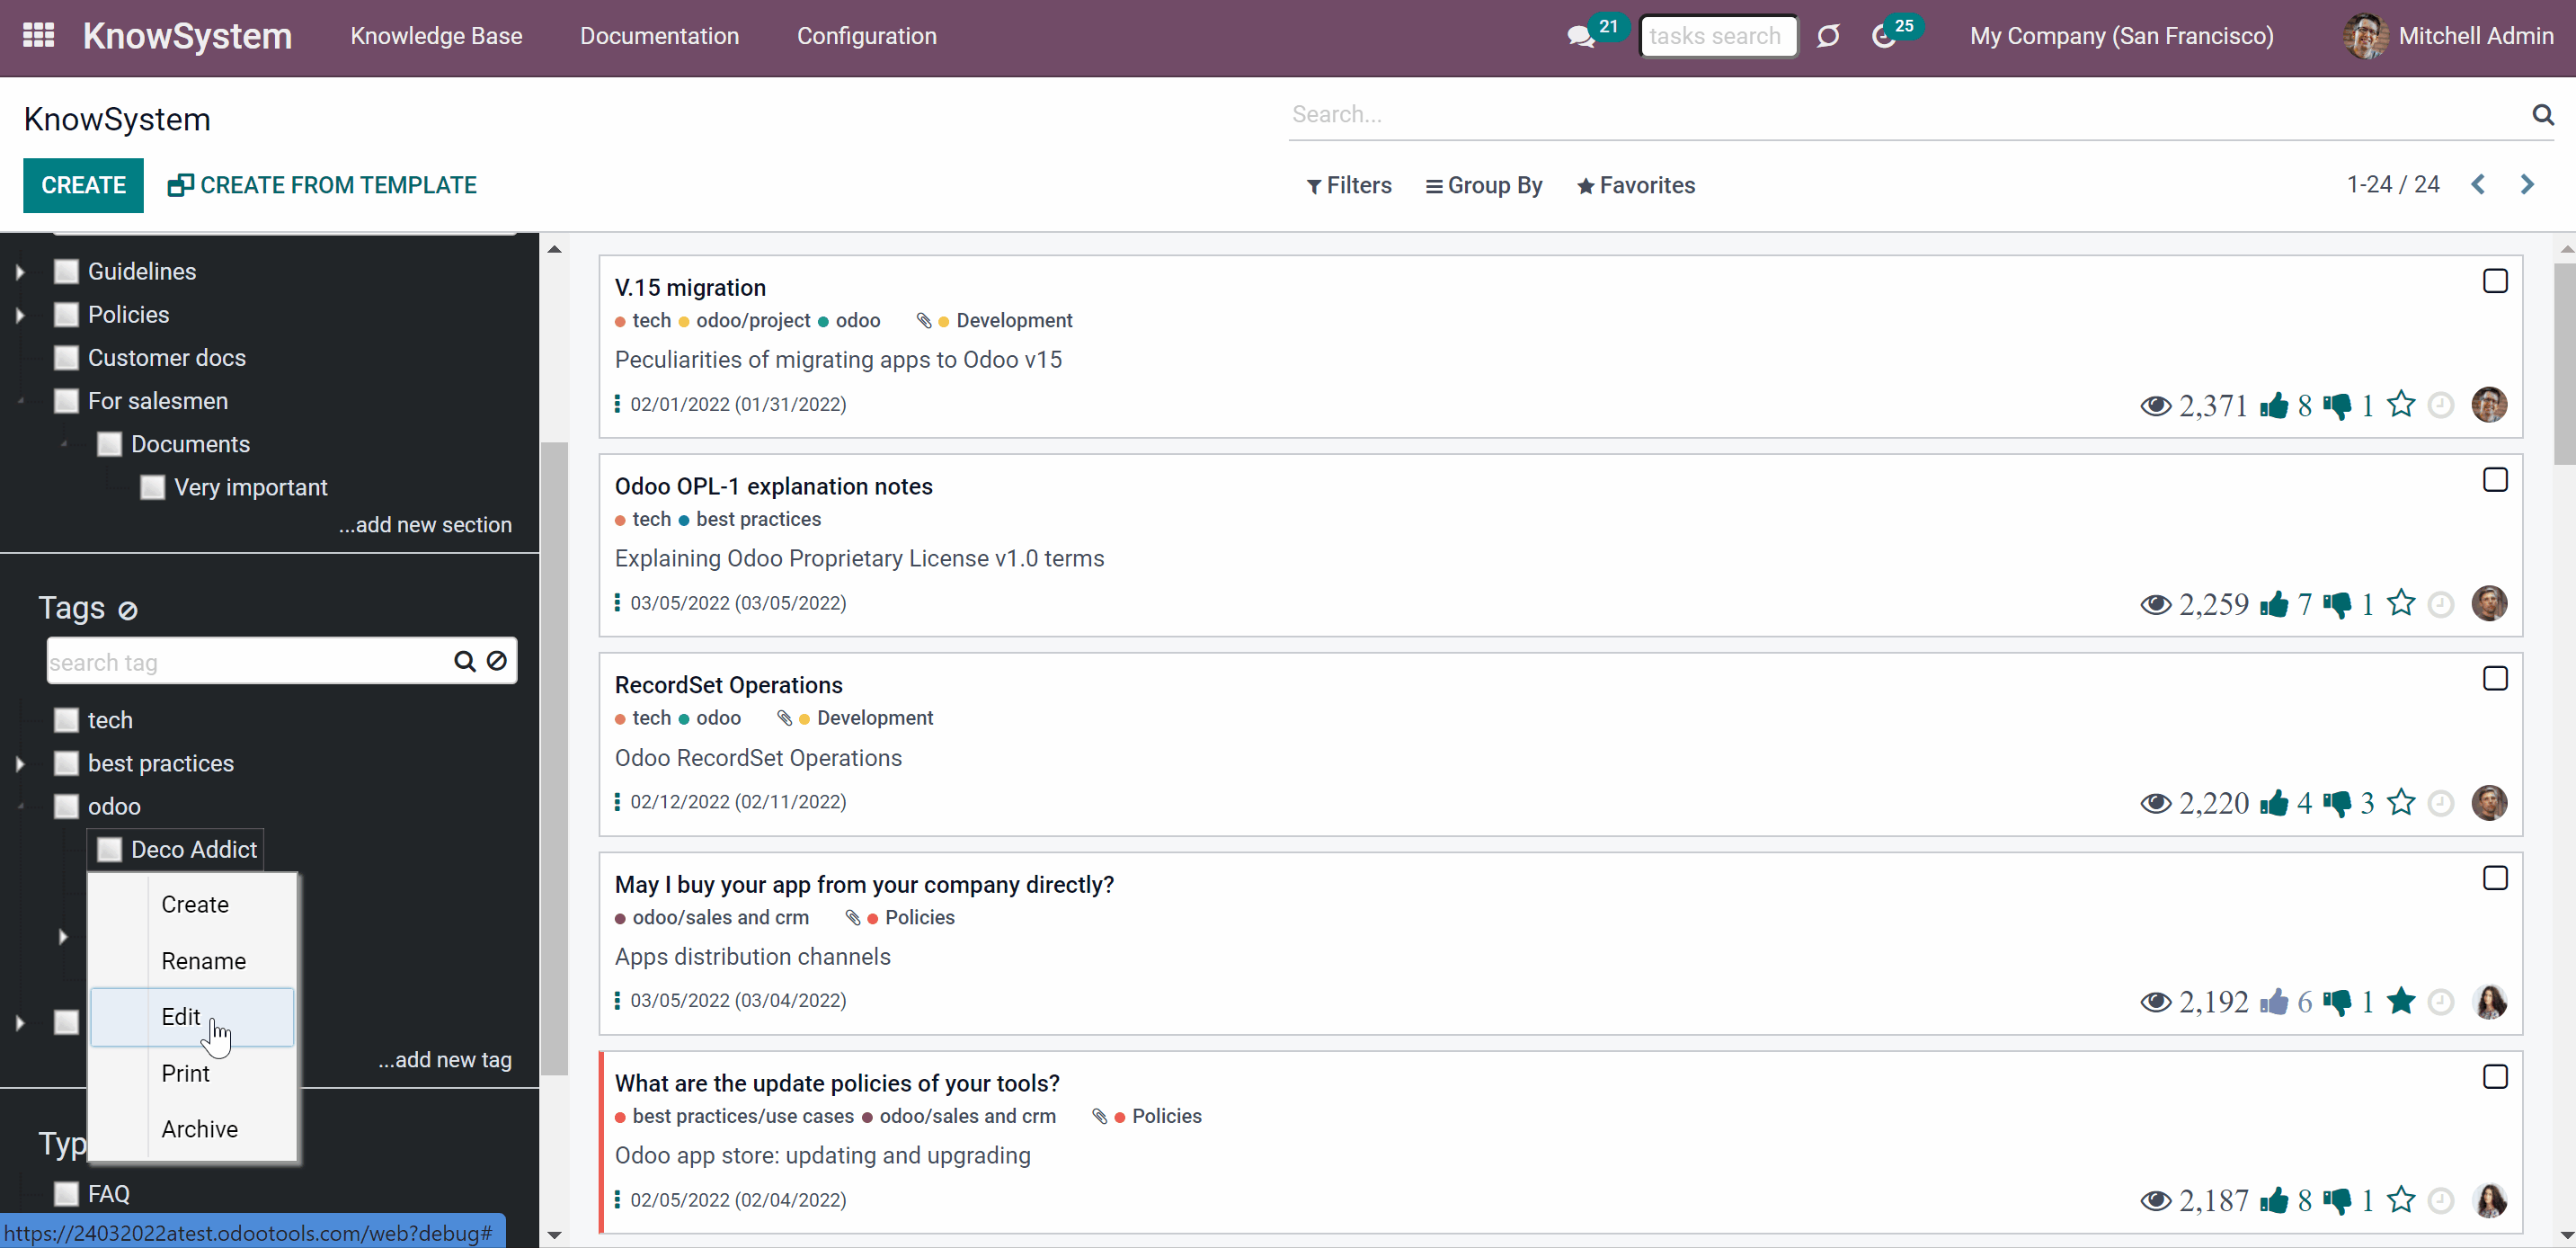The height and width of the screenshot is (1248, 2576).
Task: Star the Odoo OPL-1 explanation notes article
Action: pyautogui.click(x=2401, y=603)
